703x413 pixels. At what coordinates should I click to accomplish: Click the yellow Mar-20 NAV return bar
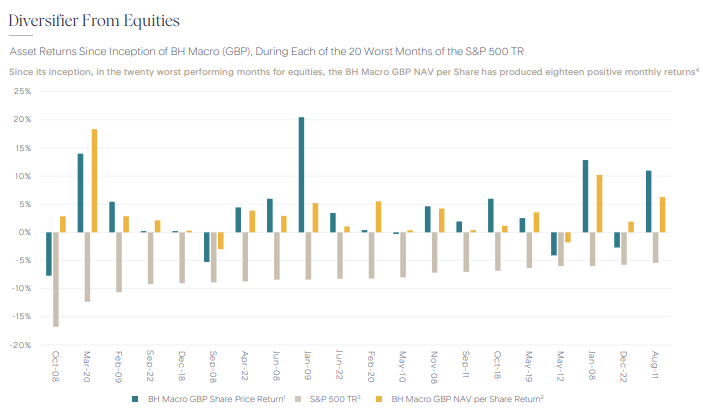pos(94,180)
